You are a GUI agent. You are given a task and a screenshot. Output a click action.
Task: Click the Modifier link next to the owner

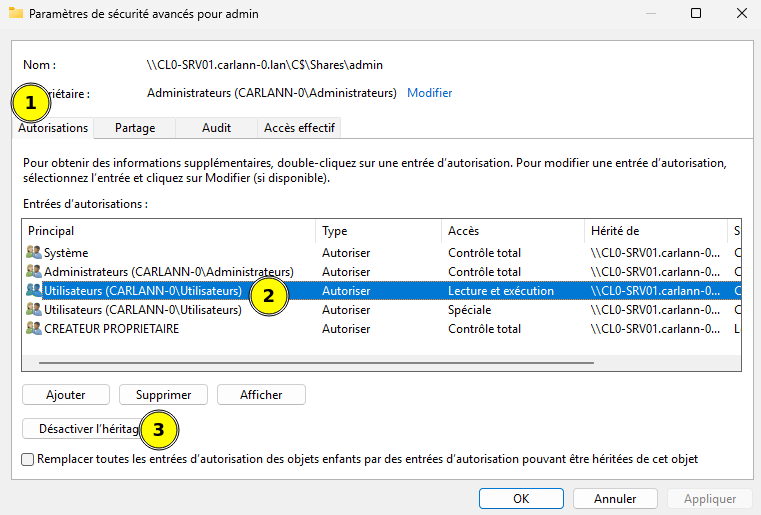click(x=430, y=93)
